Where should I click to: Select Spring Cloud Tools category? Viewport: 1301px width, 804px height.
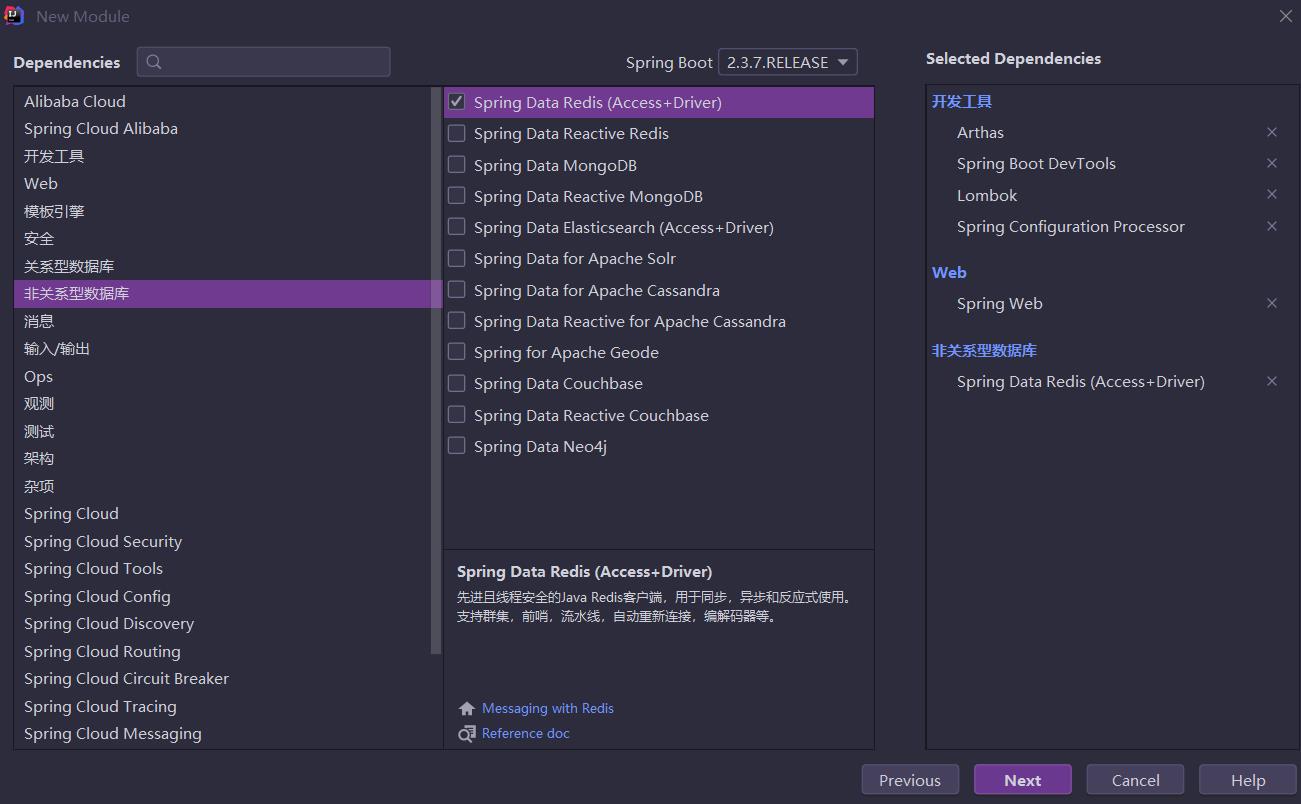tap(222, 568)
